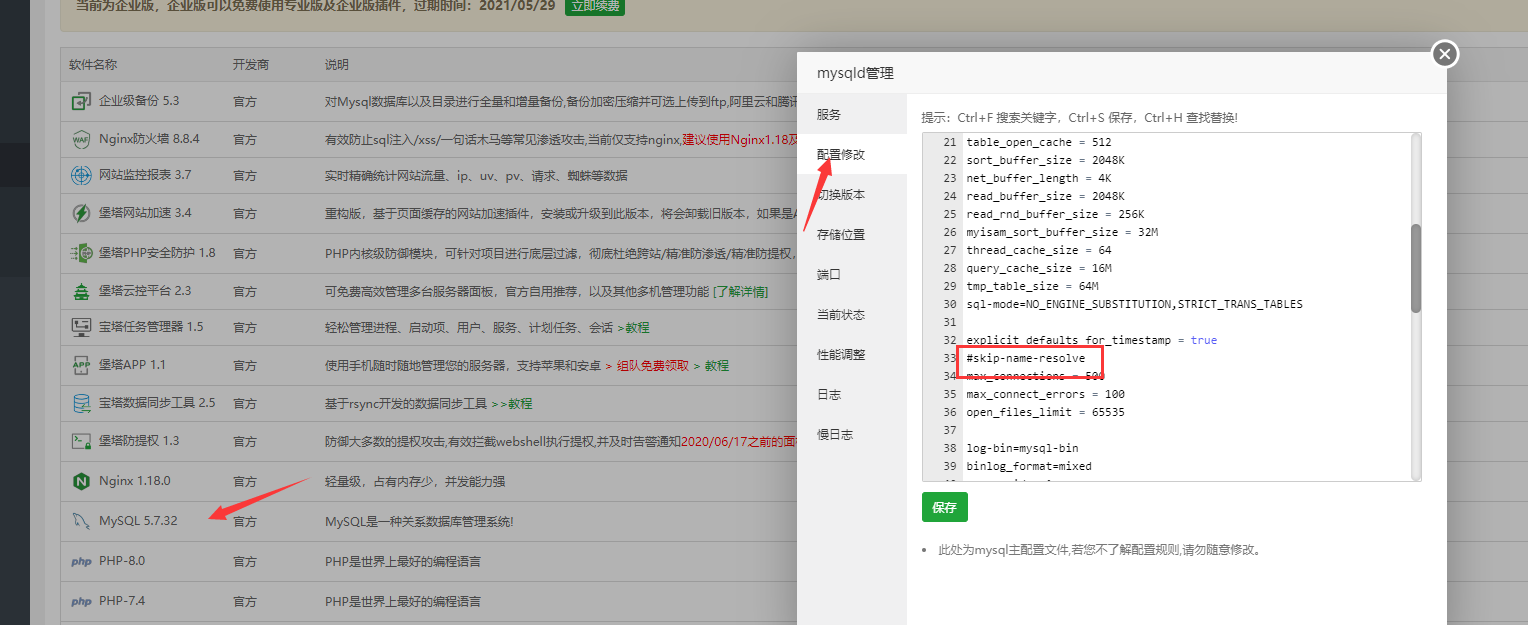
Task: Open the 慢日志 tab
Action: pos(852,434)
